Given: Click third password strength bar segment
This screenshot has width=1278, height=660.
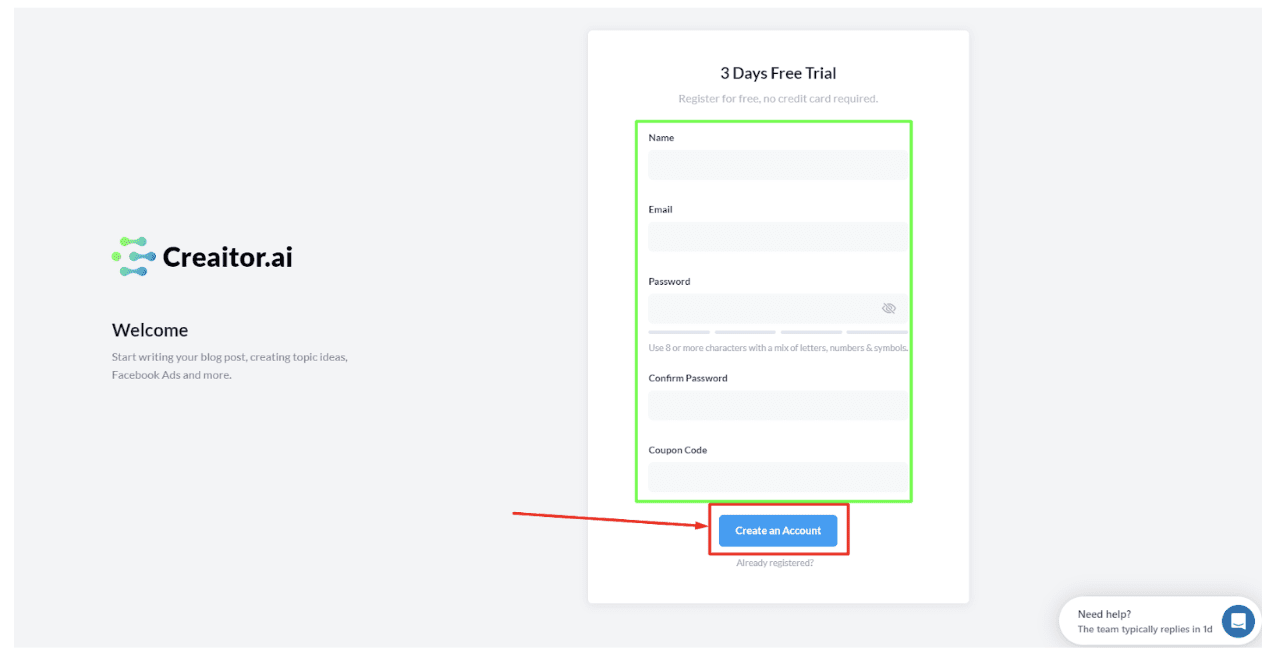Looking at the screenshot, I should tap(811, 332).
